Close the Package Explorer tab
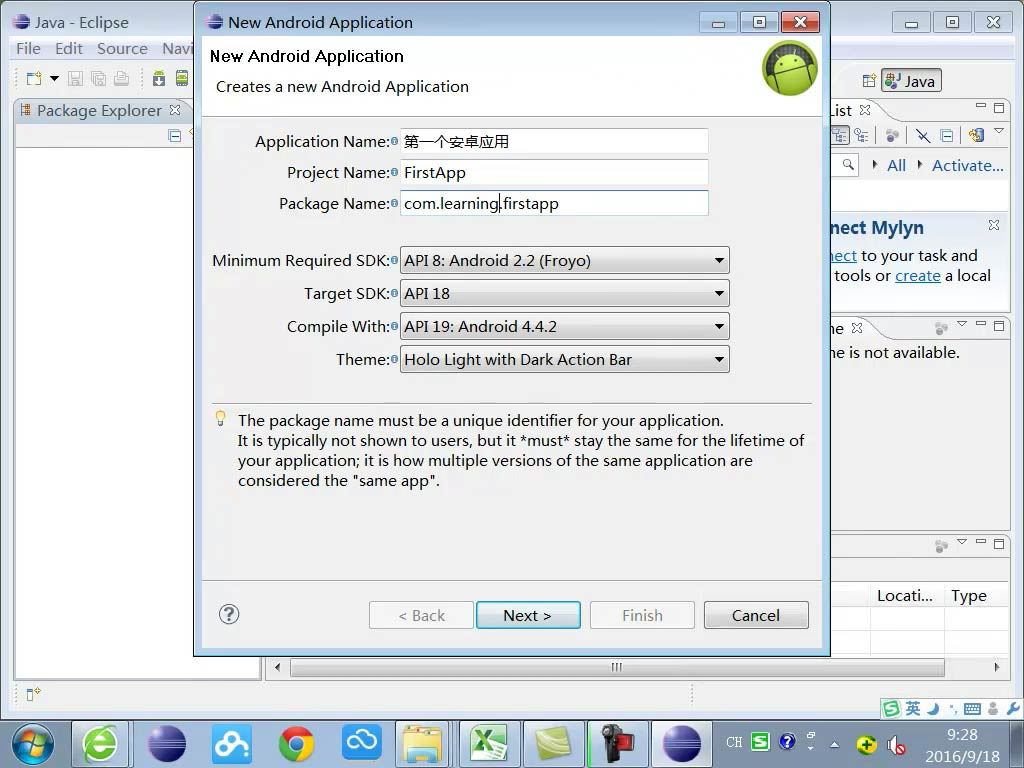 click(x=175, y=110)
